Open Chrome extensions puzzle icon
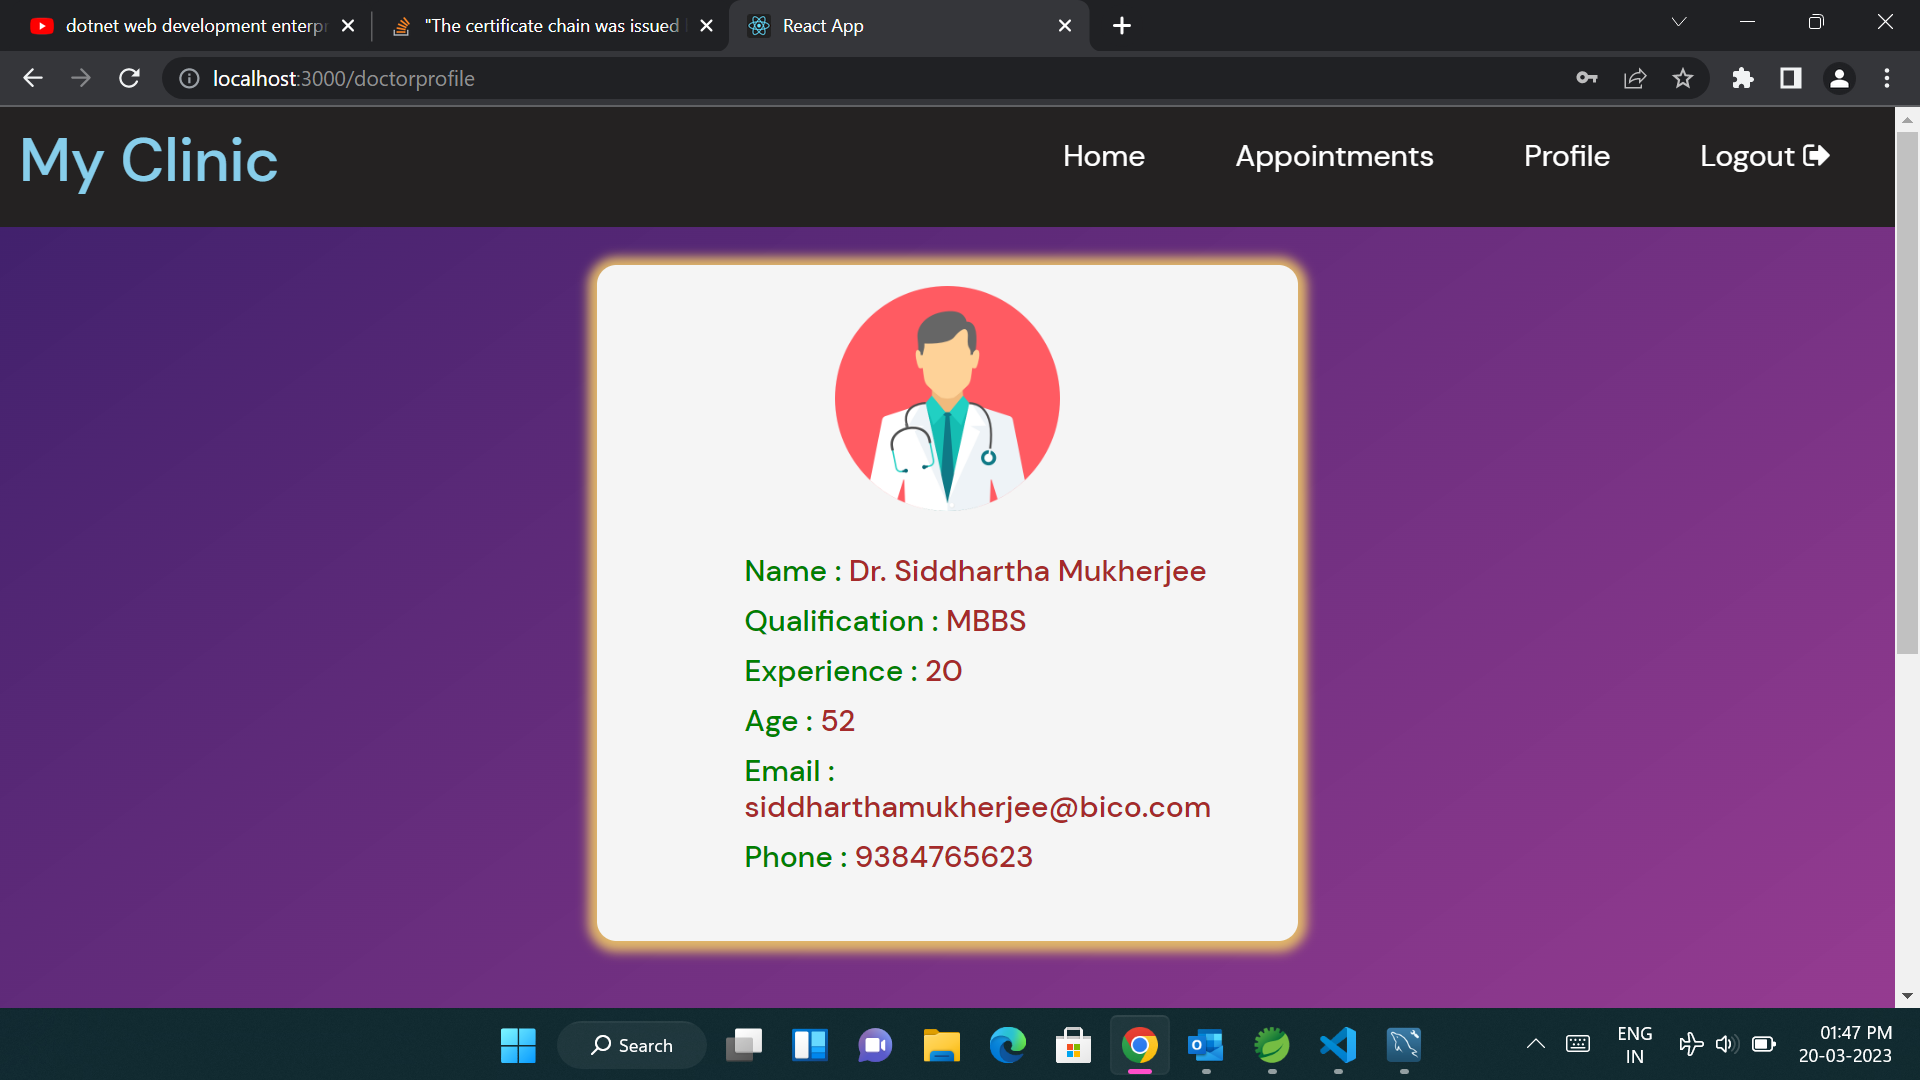The image size is (1920, 1080). [x=1743, y=78]
